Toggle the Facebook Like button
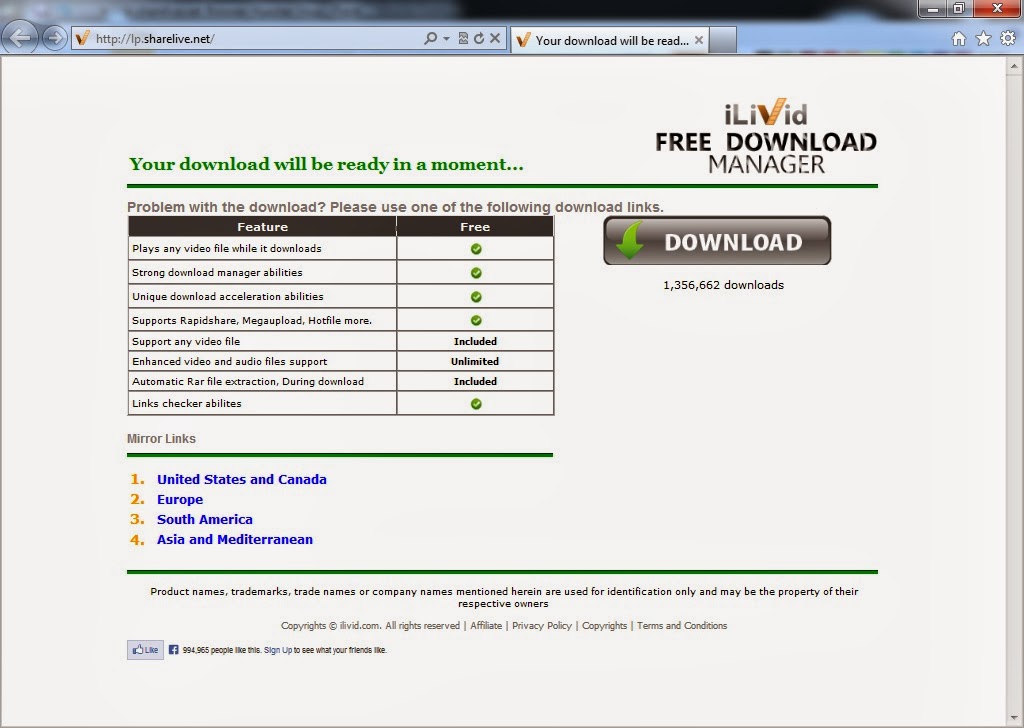This screenshot has height=728, width=1024. click(x=144, y=649)
